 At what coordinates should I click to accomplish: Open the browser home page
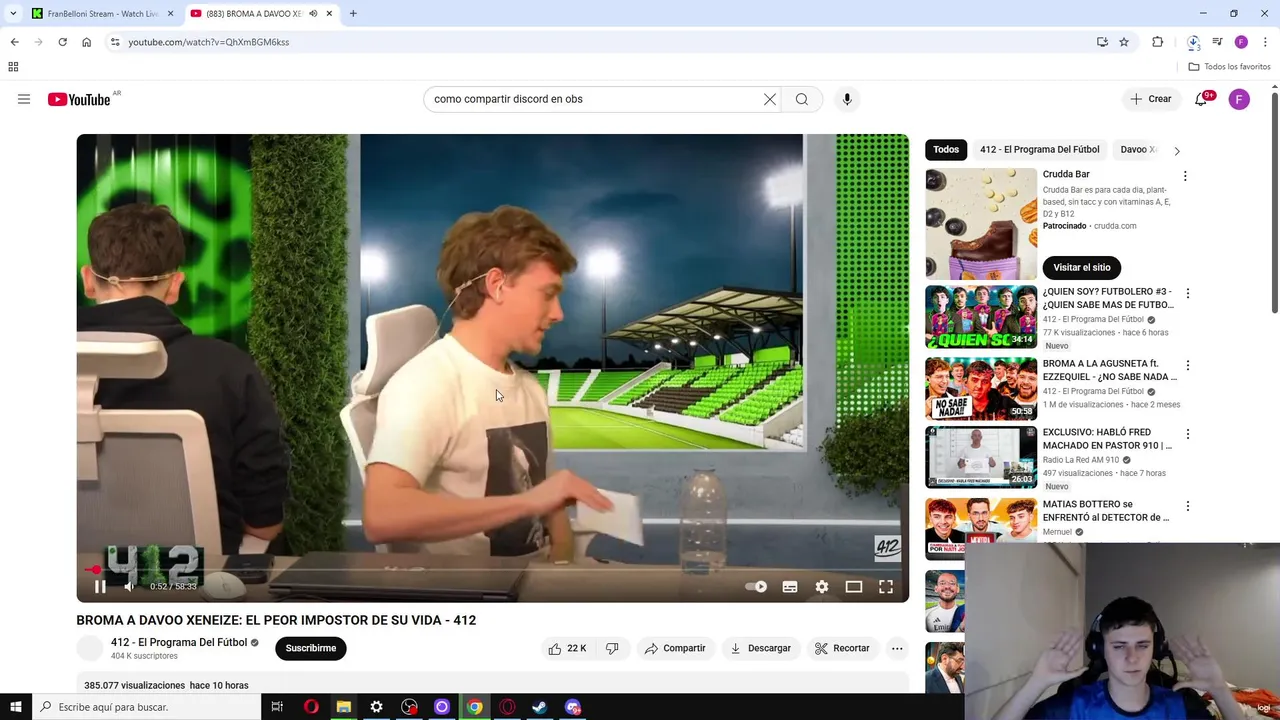[86, 42]
